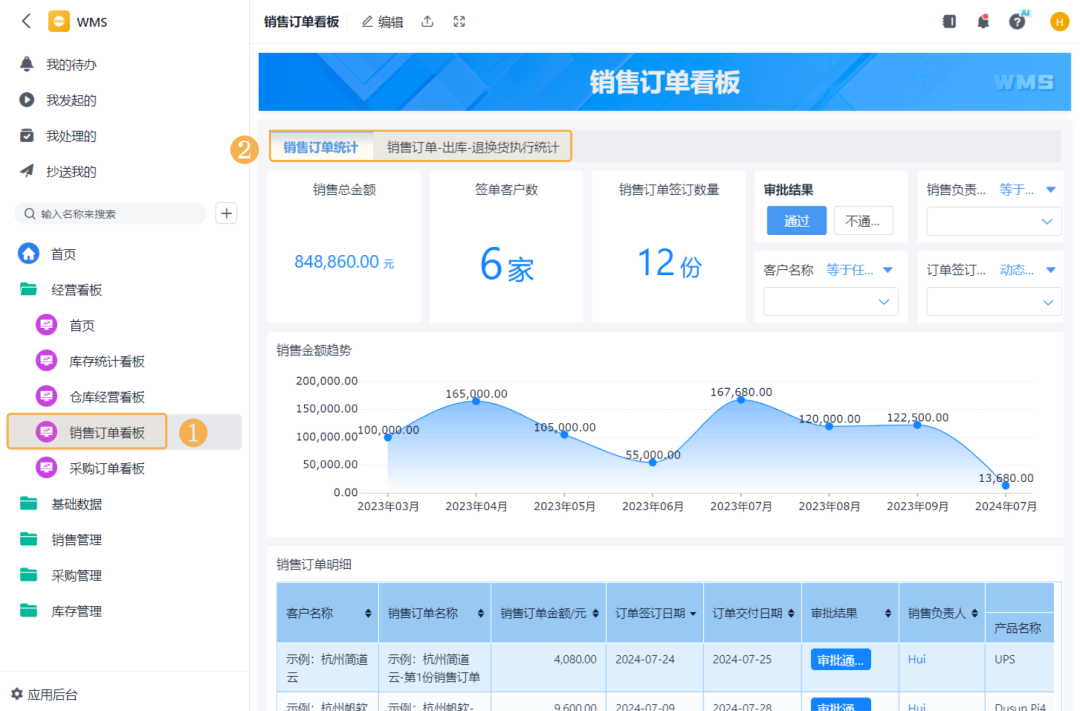Open 订单签订 condition dropdown 动态...
The width and height of the screenshot is (1080, 711).
pos(1027,269)
